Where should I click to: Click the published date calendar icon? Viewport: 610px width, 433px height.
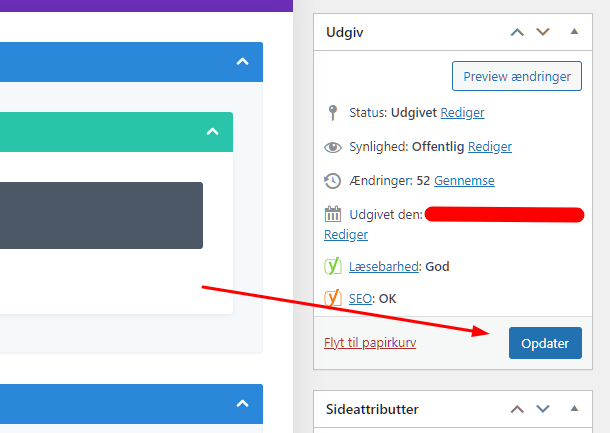(x=333, y=214)
